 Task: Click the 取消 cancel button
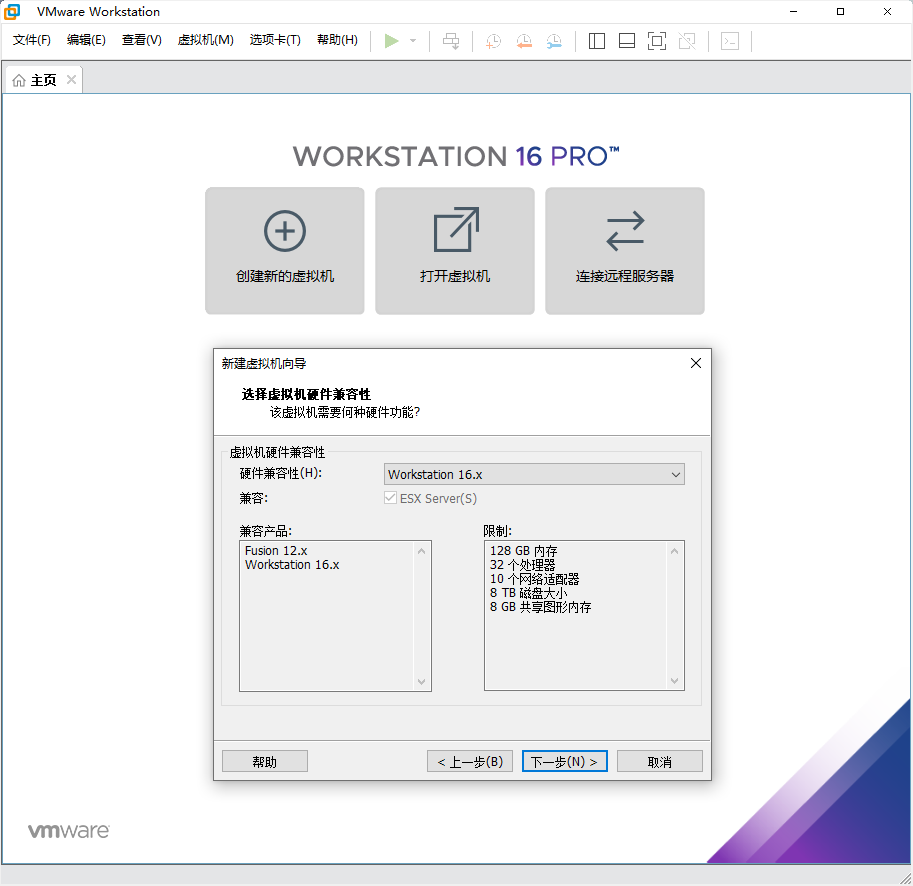click(660, 761)
